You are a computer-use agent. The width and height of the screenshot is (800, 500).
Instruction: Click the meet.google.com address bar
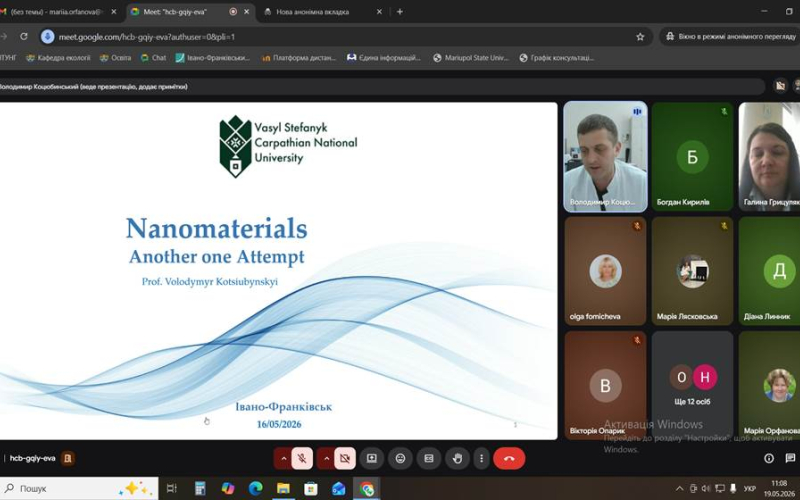(x=345, y=36)
